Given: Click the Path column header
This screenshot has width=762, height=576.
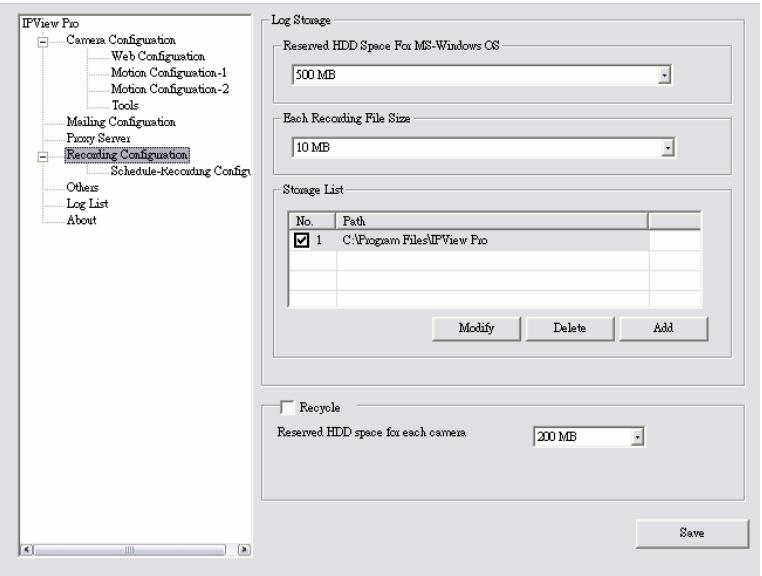Looking at the screenshot, I should tap(492, 221).
